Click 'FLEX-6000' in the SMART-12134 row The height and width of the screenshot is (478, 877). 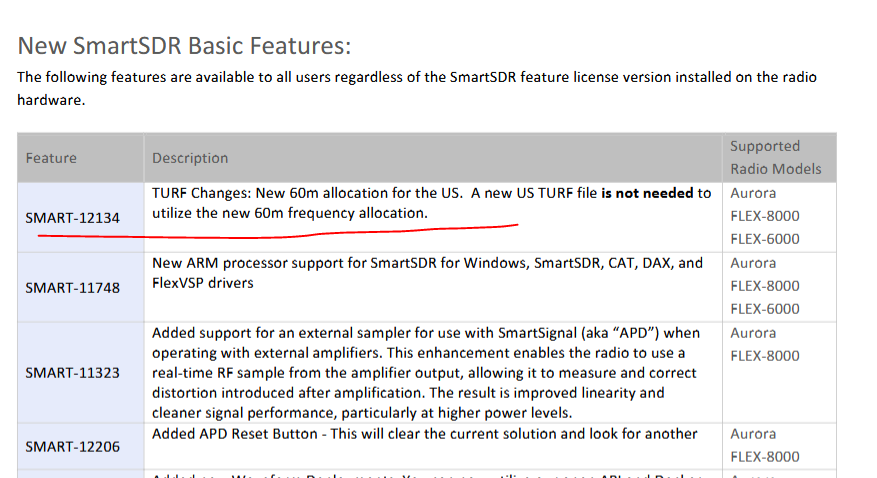(x=765, y=239)
